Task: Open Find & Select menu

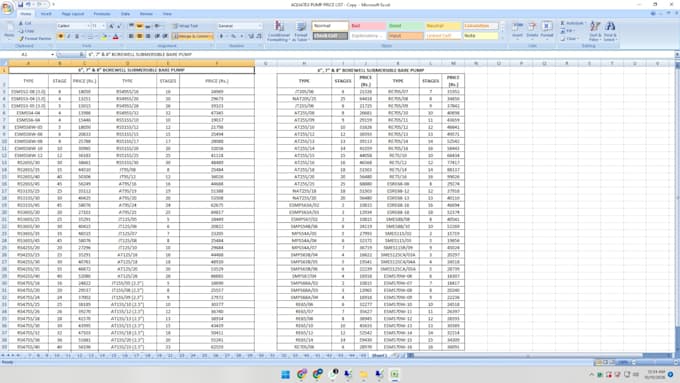Action: 610,31
